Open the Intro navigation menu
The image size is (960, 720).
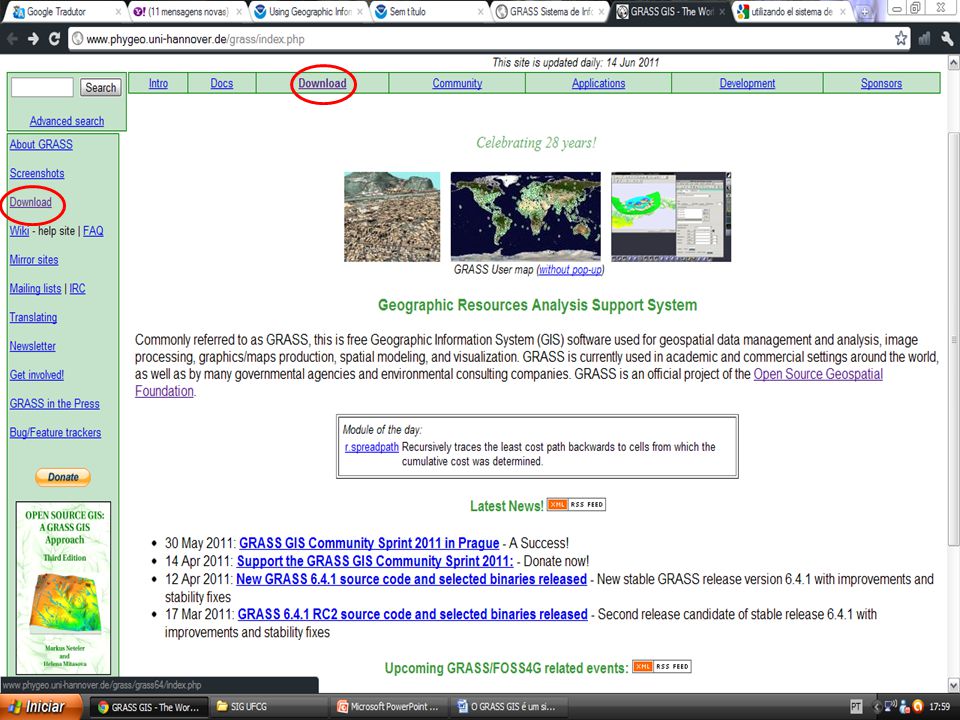158,83
